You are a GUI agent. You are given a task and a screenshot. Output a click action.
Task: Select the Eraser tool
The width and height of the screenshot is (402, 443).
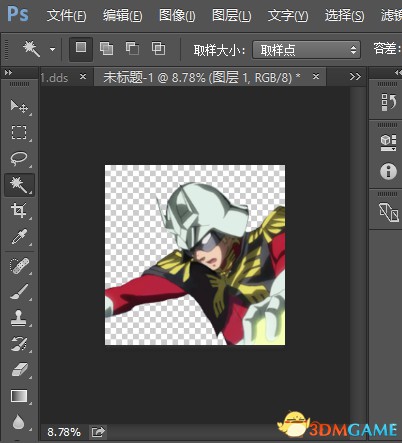(19, 370)
